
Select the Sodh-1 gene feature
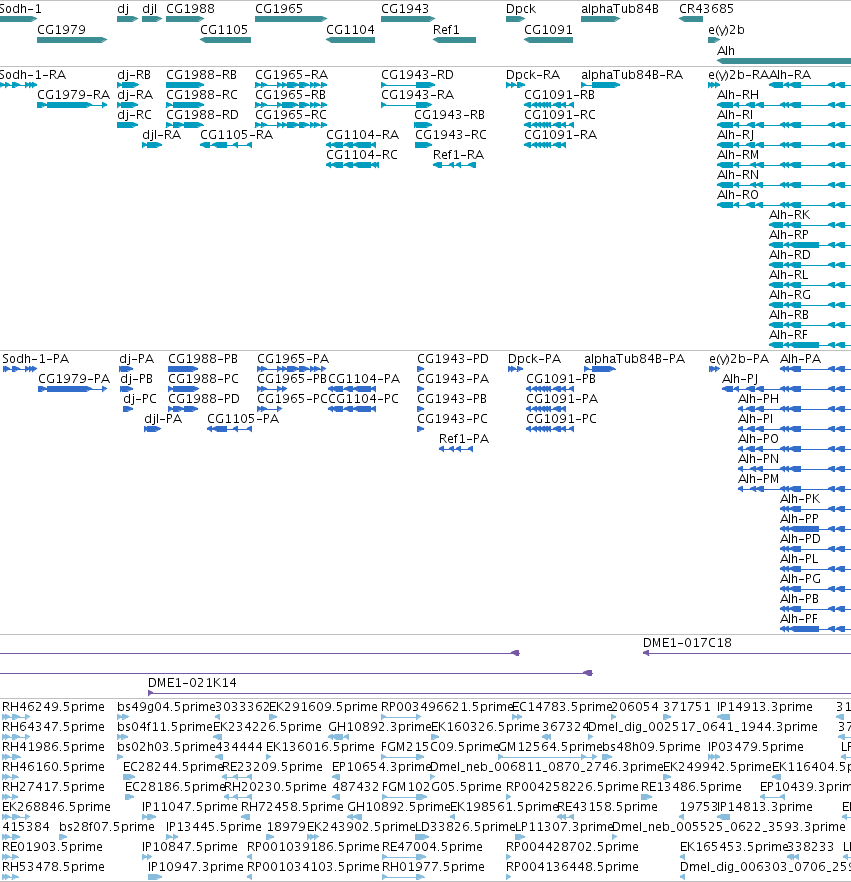[x=19, y=19]
